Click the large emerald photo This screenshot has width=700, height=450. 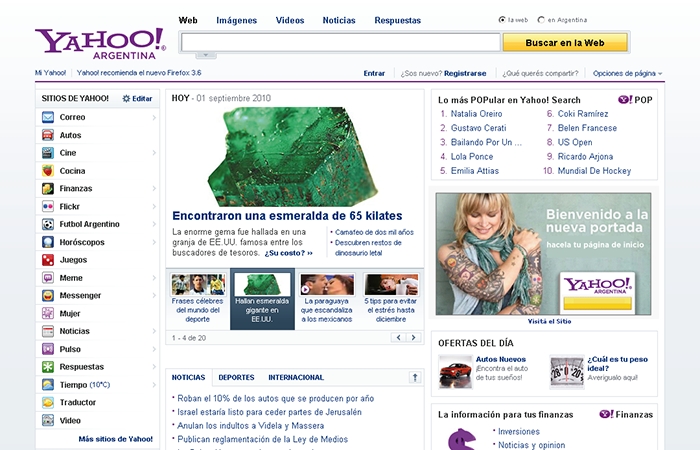(x=292, y=157)
